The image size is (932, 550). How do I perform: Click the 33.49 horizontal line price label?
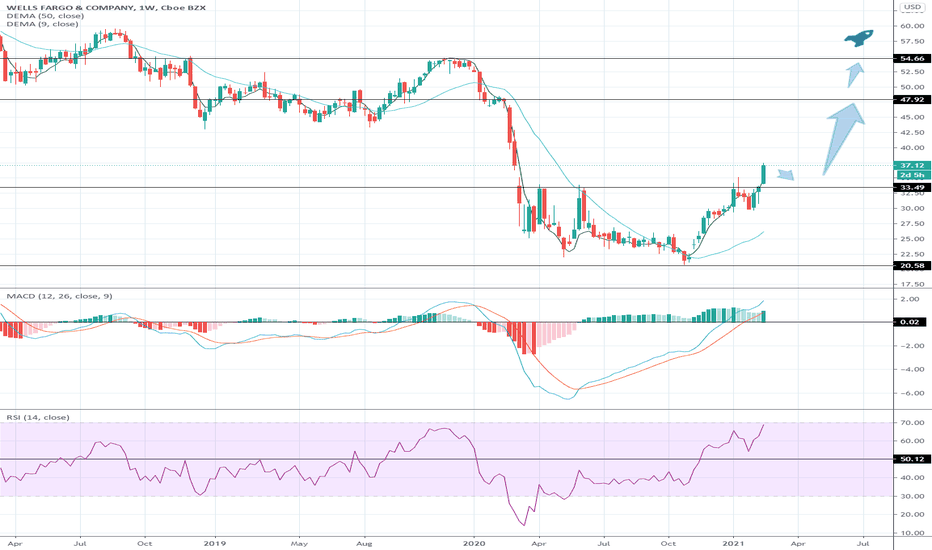tap(912, 188)
